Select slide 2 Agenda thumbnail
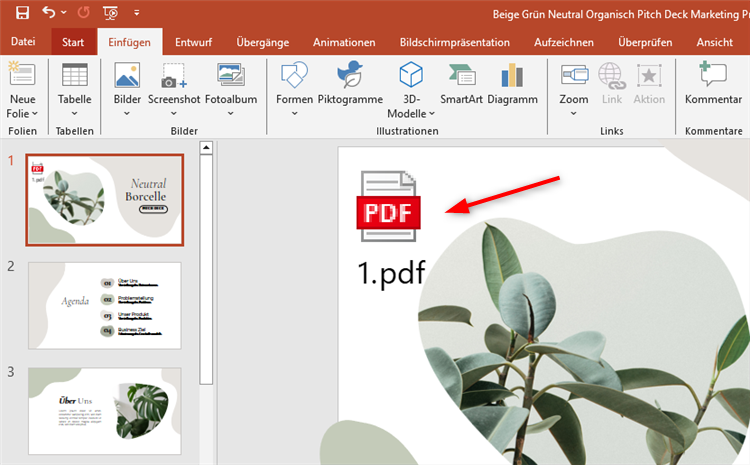 point(105,305)
